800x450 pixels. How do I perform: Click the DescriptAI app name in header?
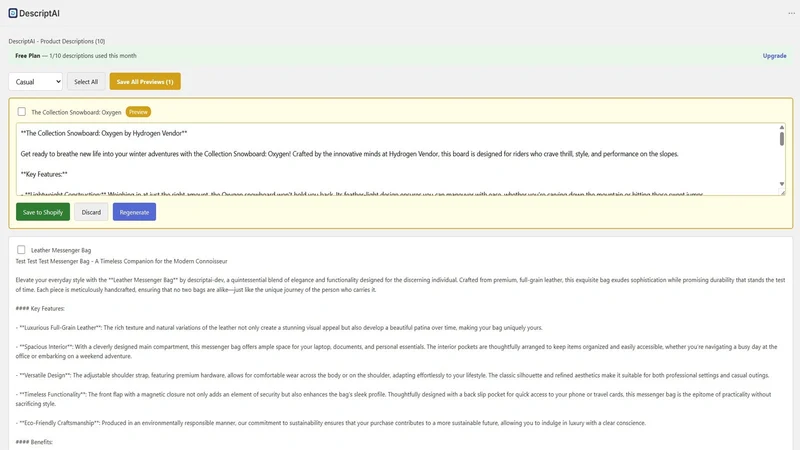[x=39, y=13]
